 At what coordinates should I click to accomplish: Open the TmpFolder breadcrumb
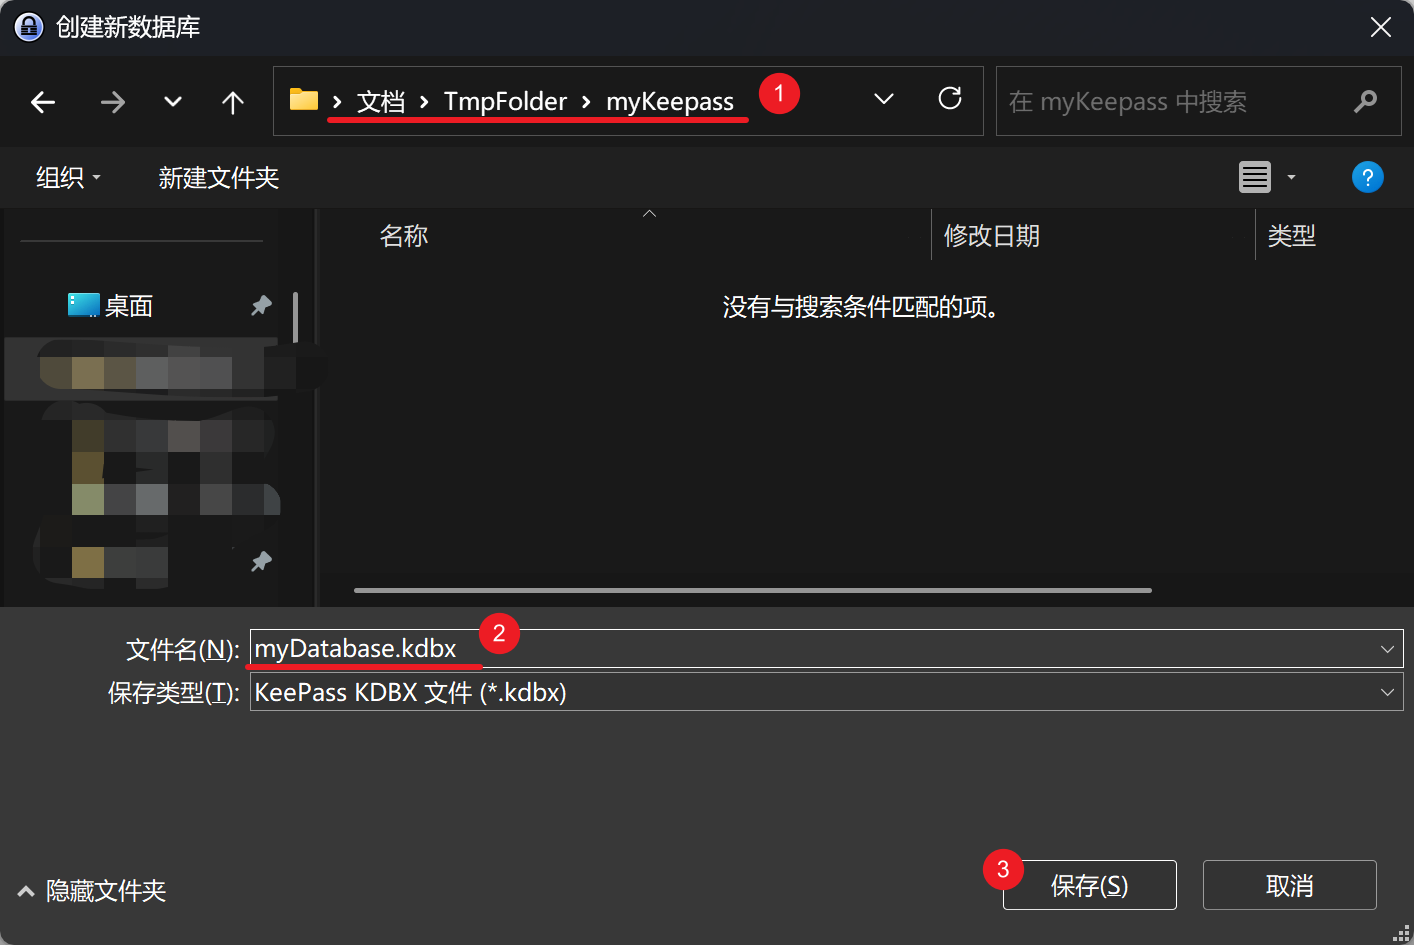(505, 101)
